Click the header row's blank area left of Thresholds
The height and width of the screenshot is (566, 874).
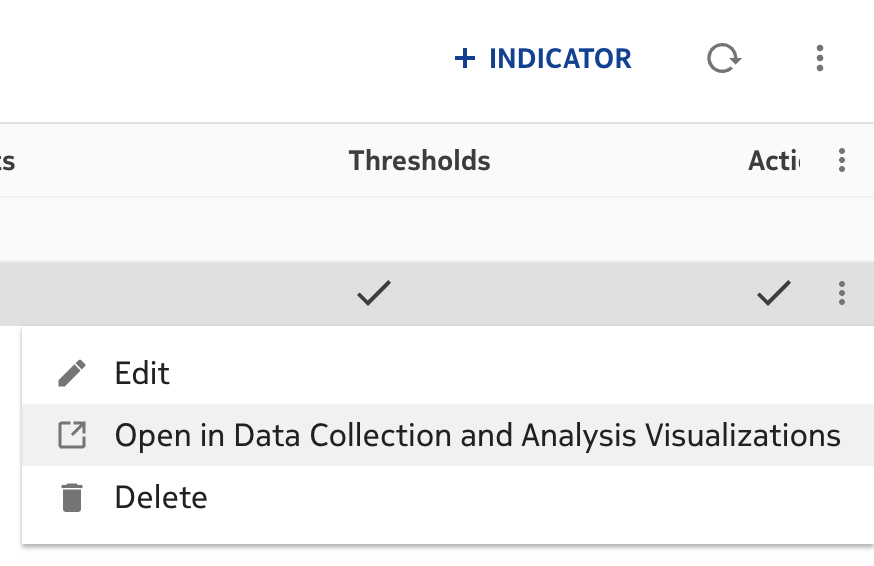tap(180, 160)
